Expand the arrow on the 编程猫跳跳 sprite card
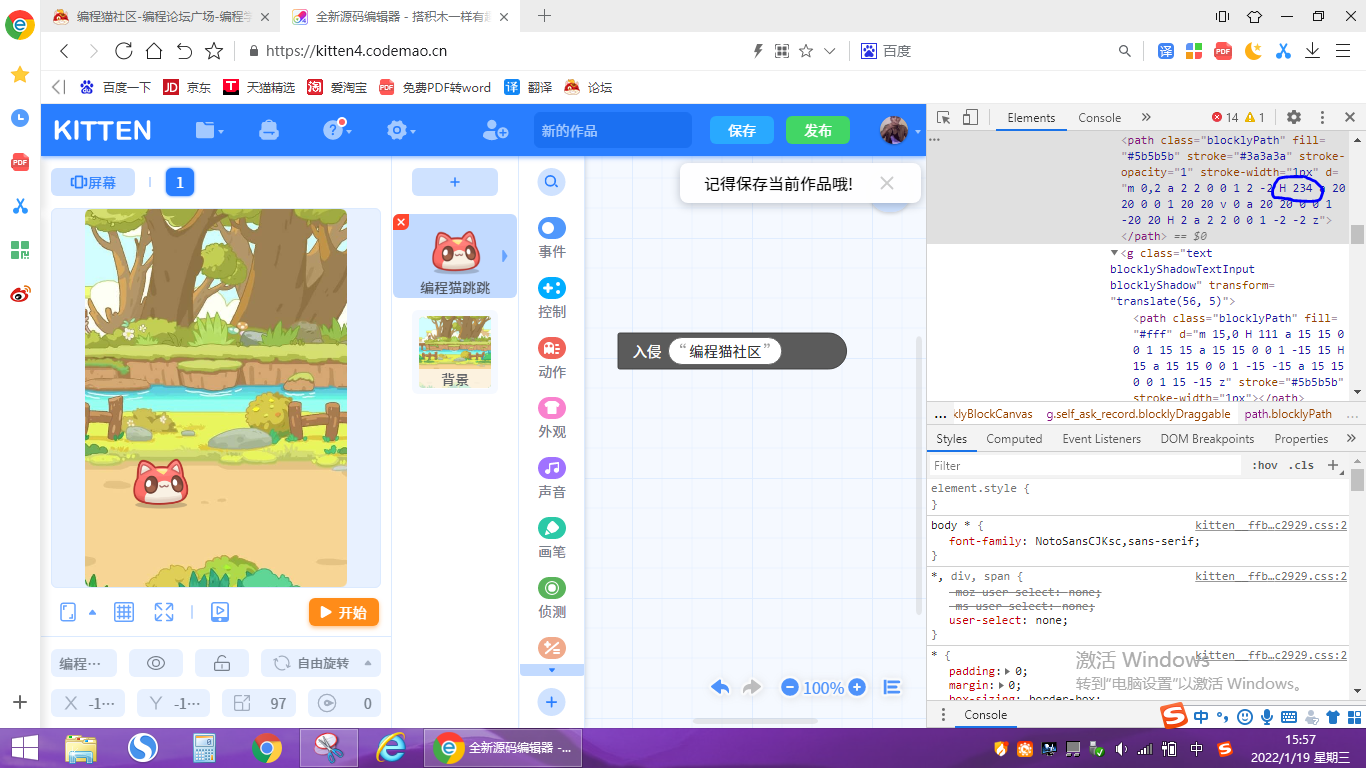The height and width of the screenshot is (768, 1366). (x=504, y=256)
